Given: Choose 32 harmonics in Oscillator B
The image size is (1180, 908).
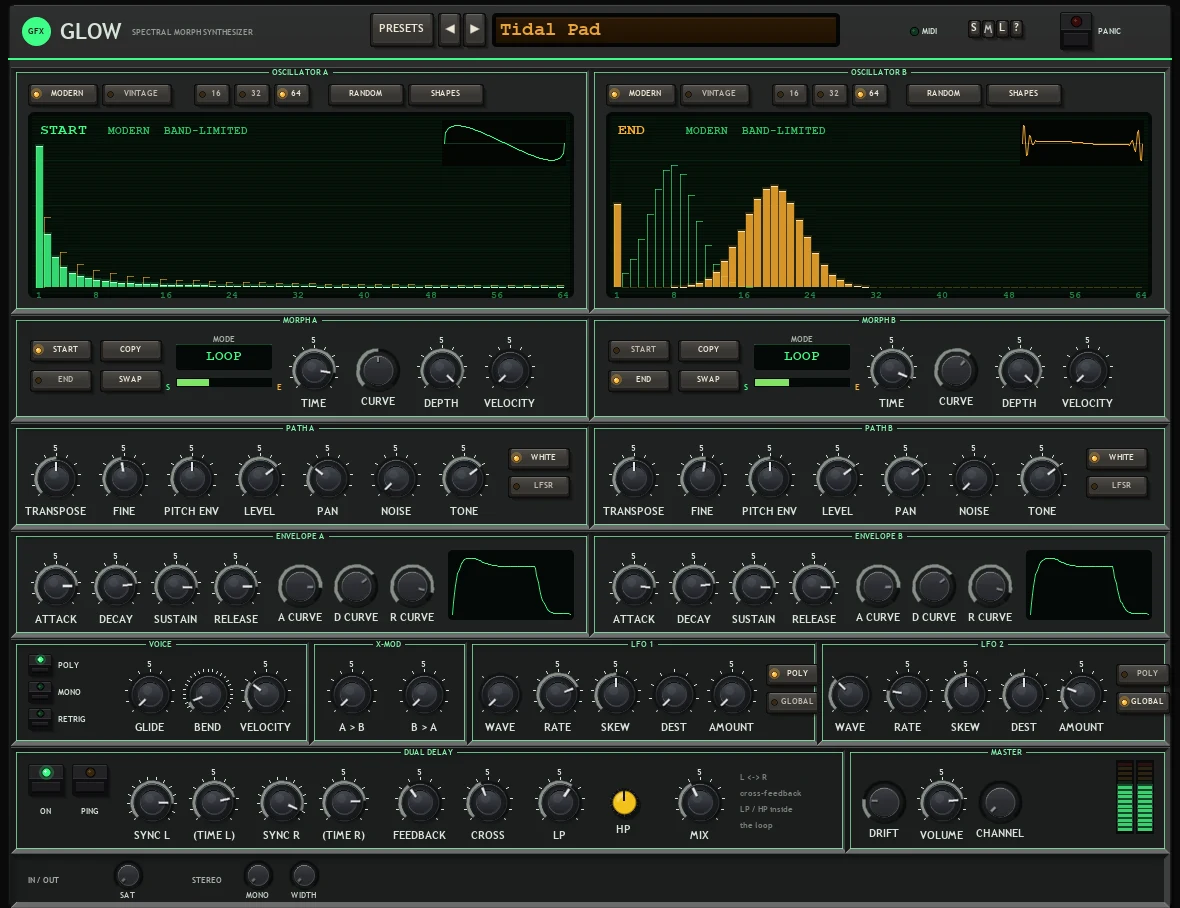Looking at the screenshot, I should 829,93.
